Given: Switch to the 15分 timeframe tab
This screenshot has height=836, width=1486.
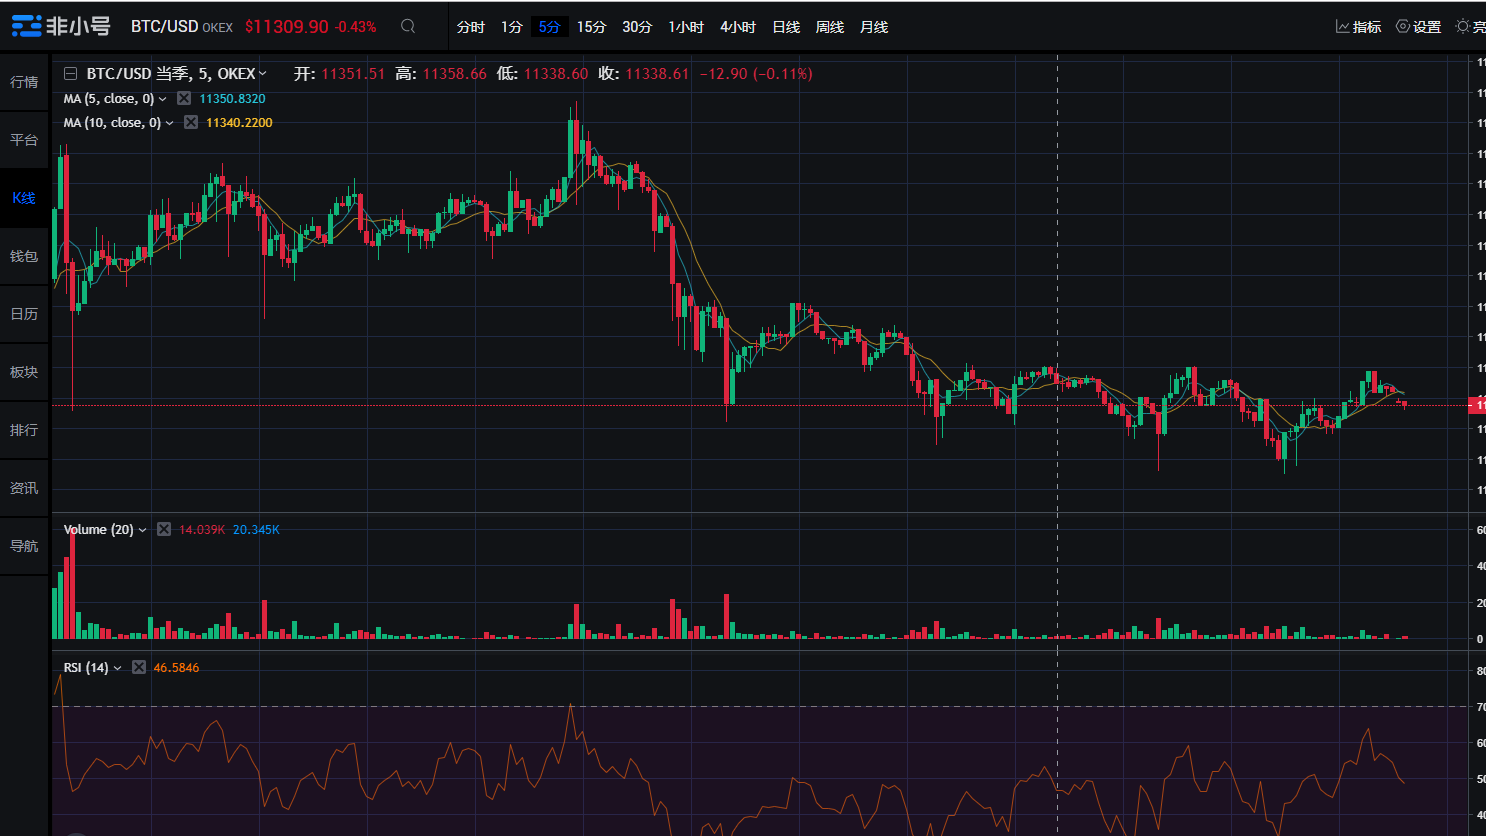Looking at the screenshot, I should pos(591,27).
